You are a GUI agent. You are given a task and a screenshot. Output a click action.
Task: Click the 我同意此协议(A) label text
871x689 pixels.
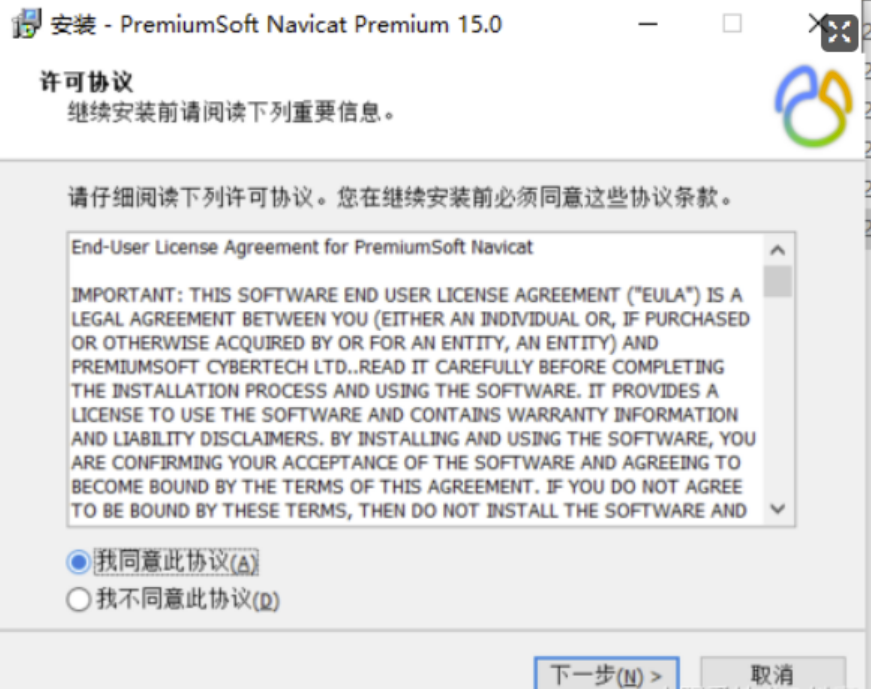pos(177,562)
